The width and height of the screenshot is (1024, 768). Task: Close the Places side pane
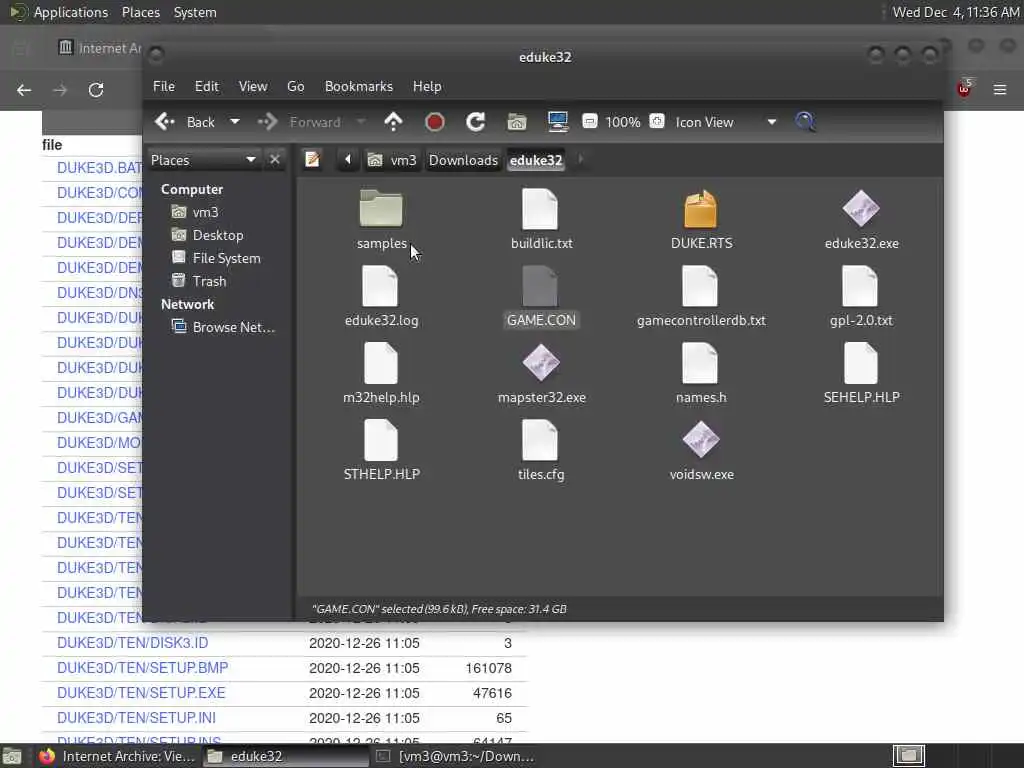point(275,160)
